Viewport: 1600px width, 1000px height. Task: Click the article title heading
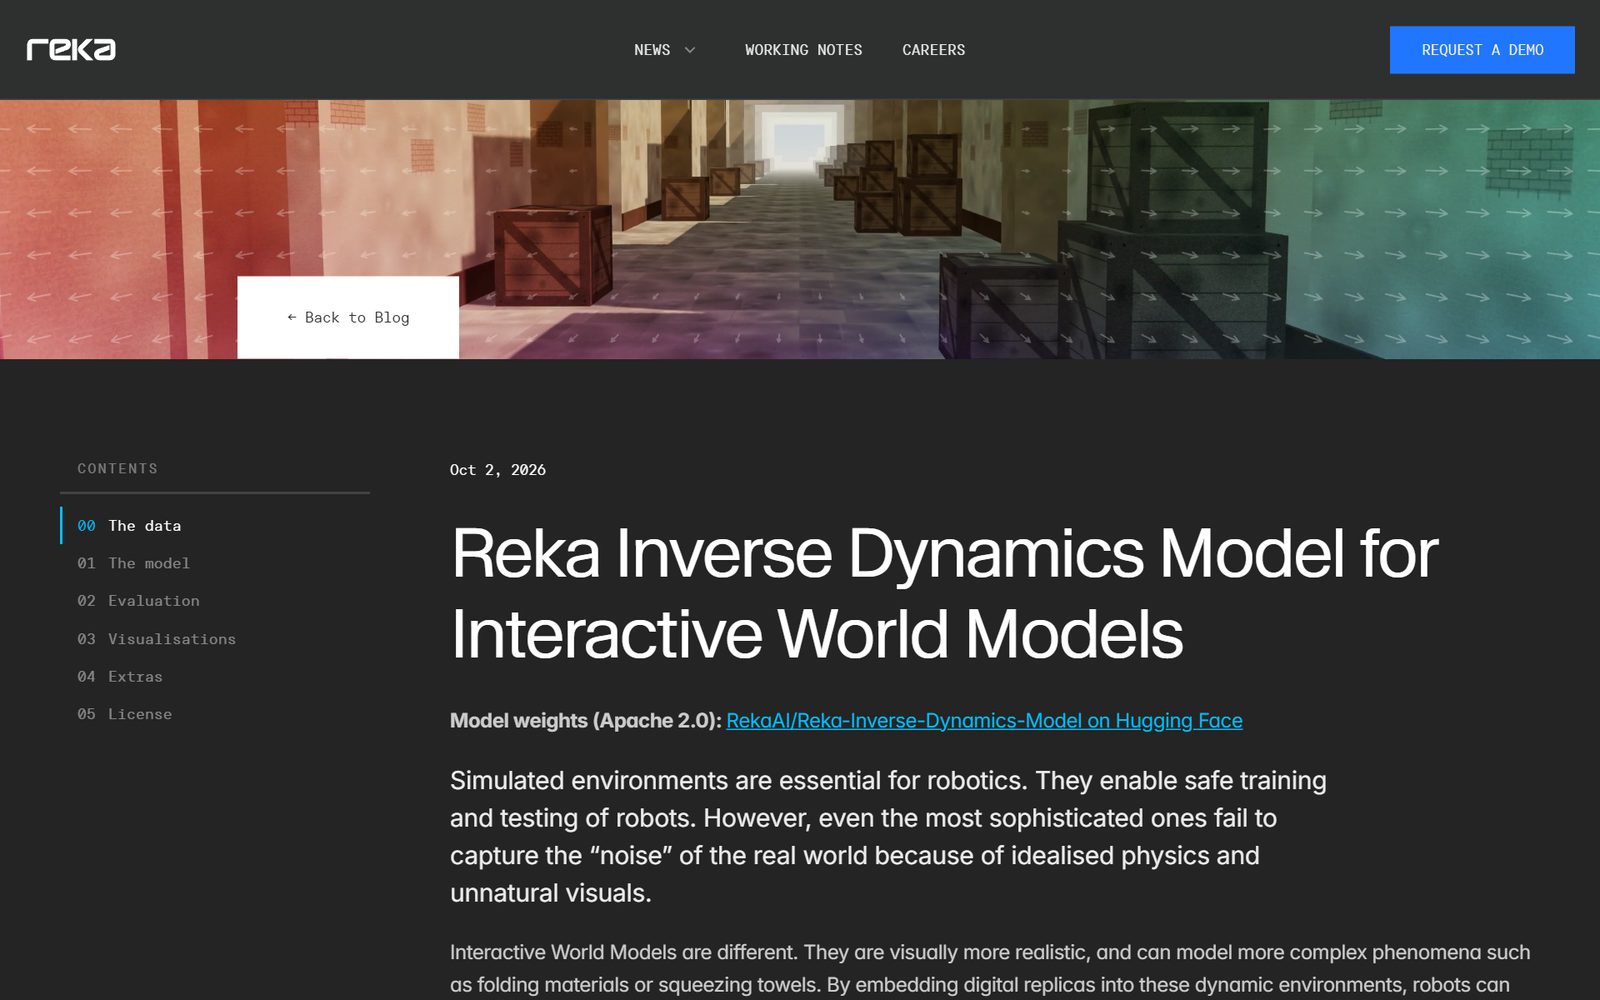tap(944, 594)
